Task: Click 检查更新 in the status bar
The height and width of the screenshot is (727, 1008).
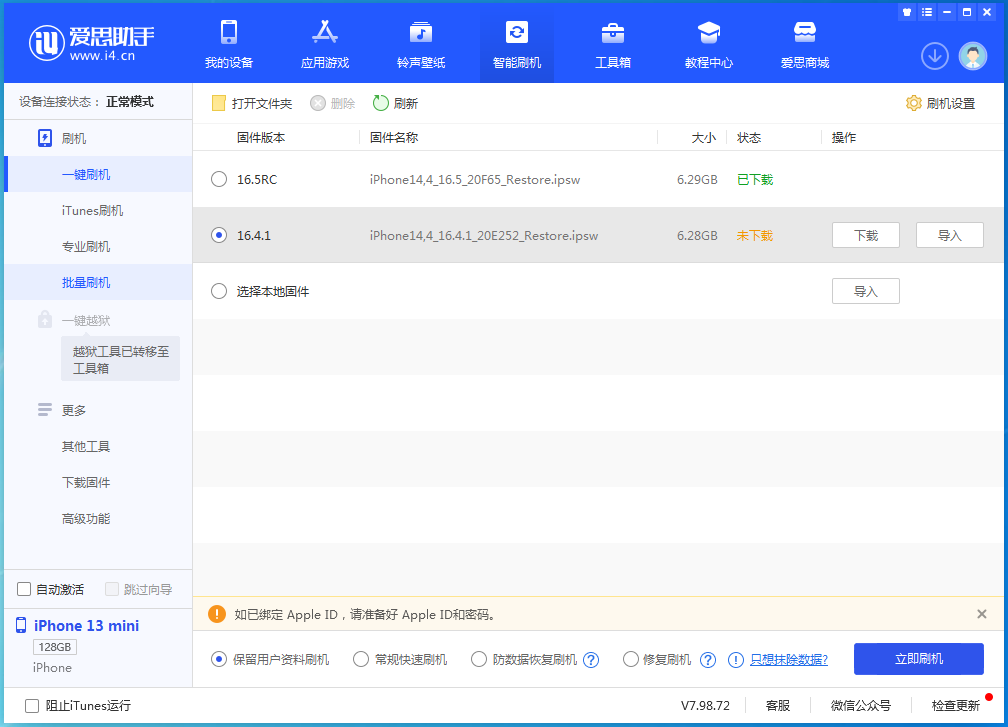Action: 956,706
